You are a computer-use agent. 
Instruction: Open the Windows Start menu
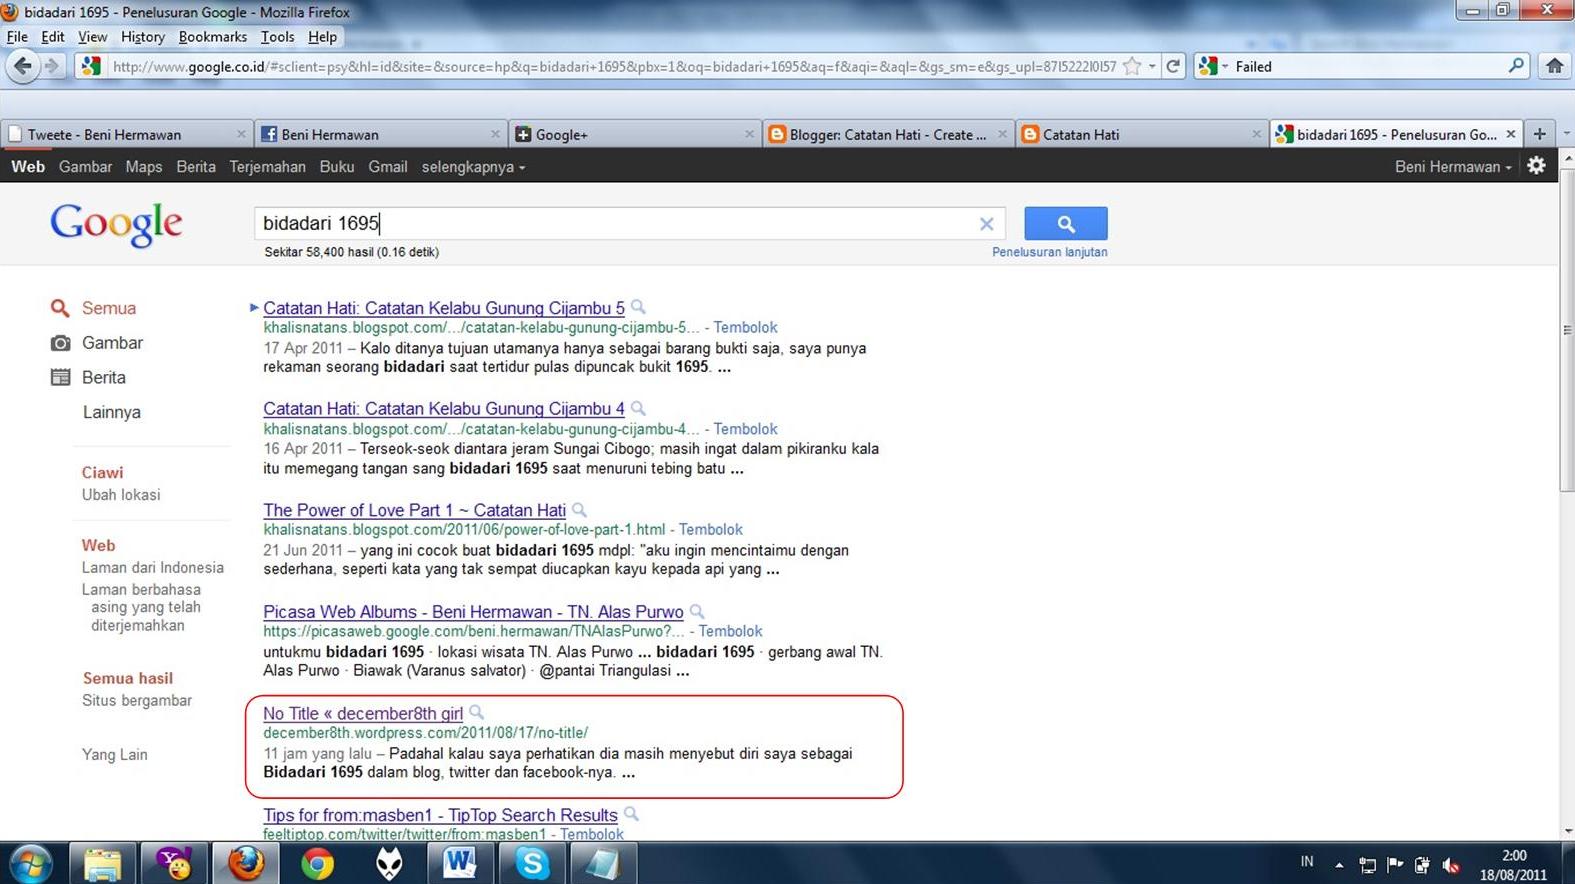30,863
